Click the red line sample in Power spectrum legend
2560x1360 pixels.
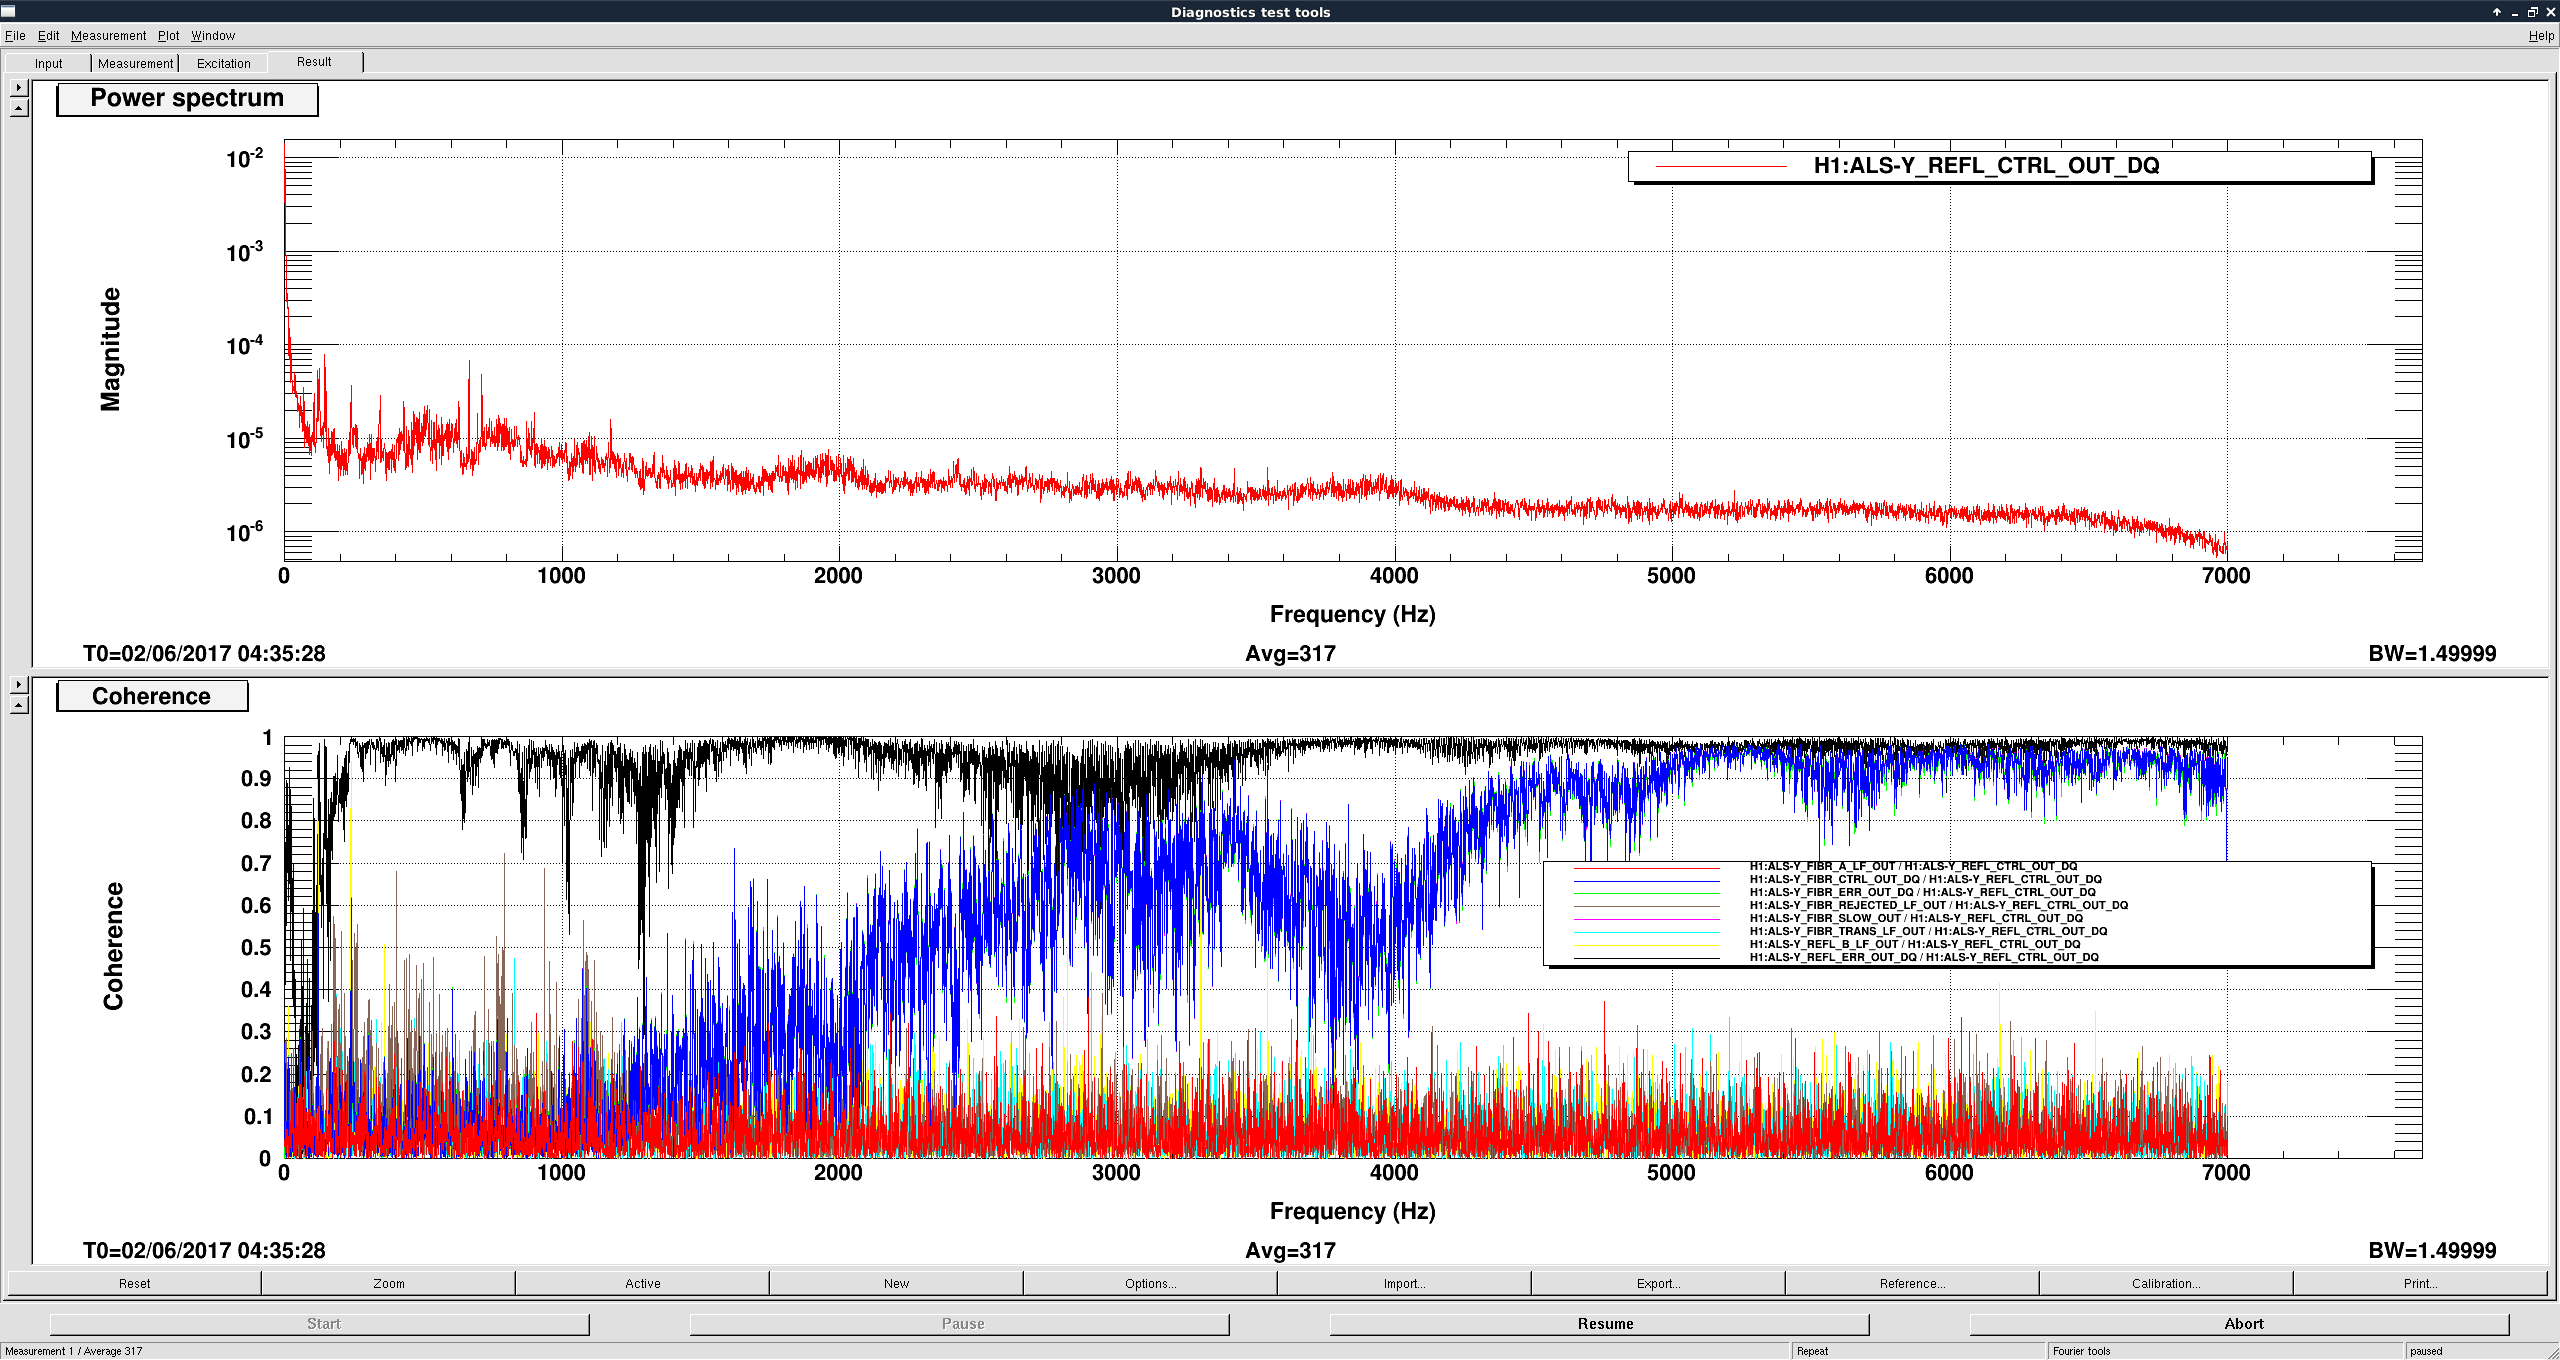click(x=1721, y=166)
